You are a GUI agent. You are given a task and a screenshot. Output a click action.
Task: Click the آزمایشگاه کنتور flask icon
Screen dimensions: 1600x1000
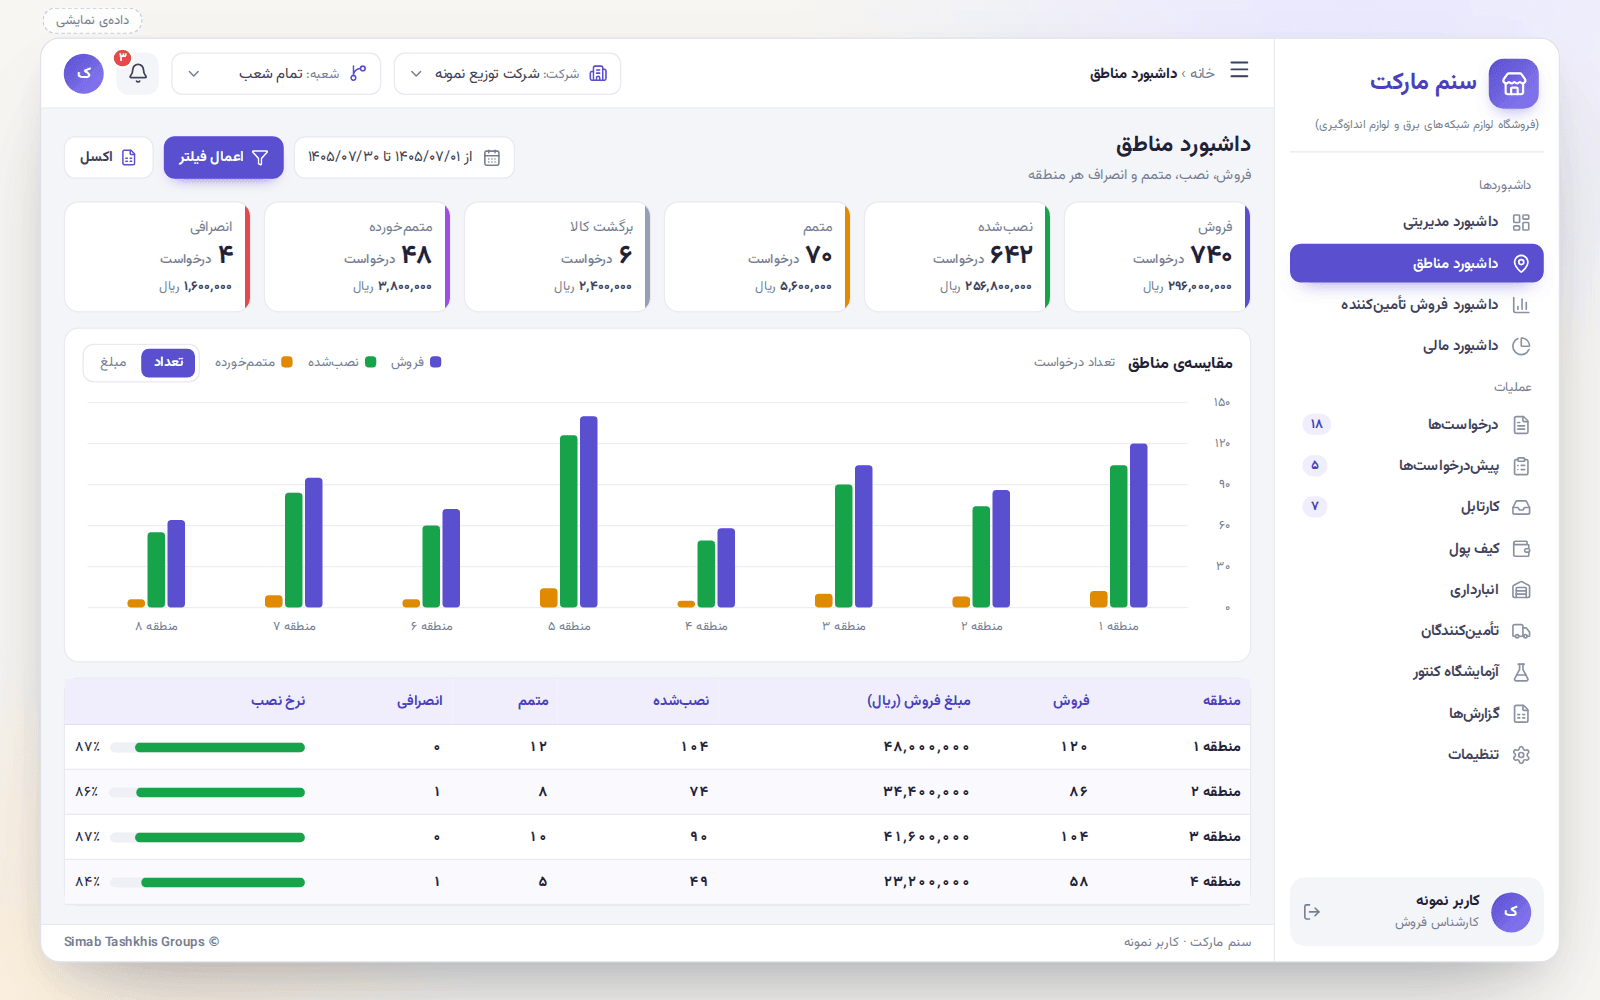[1521, 672]
